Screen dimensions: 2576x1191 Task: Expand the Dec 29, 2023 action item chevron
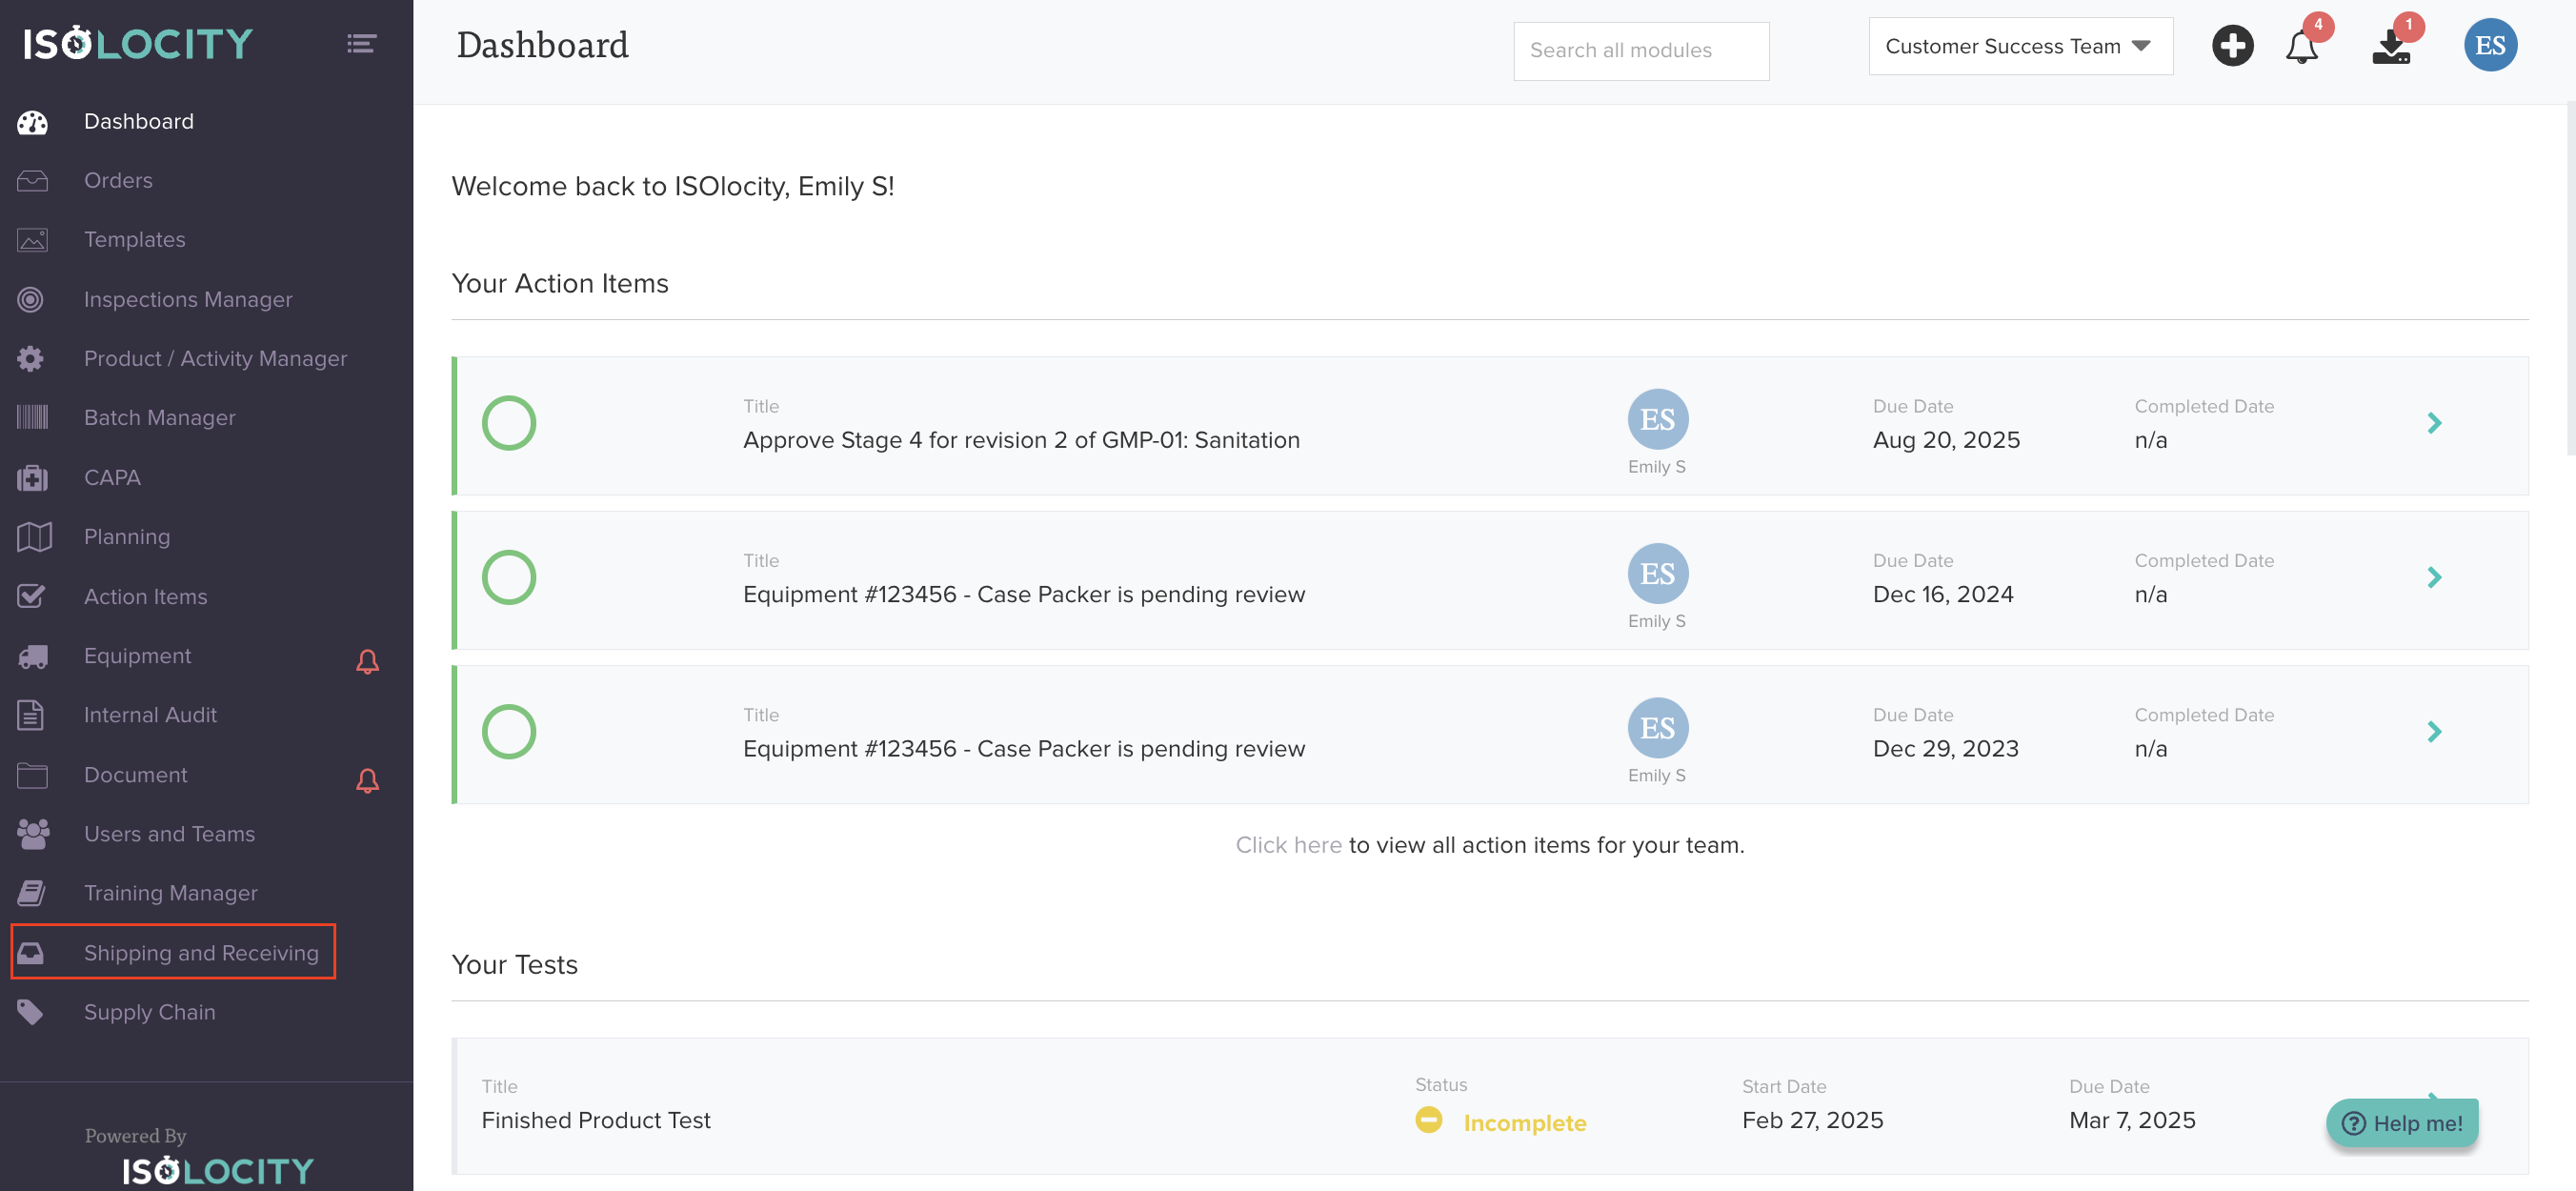pyautogui.click(x=2433, y=732)
